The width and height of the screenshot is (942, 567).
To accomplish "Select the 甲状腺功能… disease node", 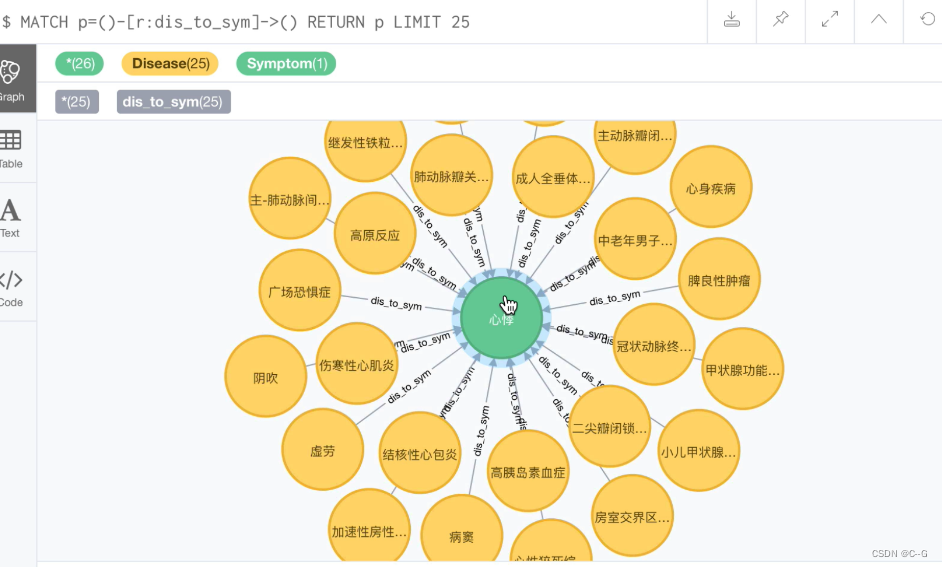I will (x=743, y=369).
